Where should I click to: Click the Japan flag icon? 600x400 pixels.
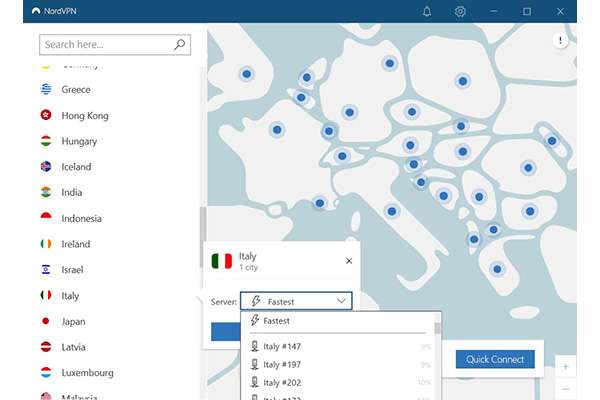(45, 322)
